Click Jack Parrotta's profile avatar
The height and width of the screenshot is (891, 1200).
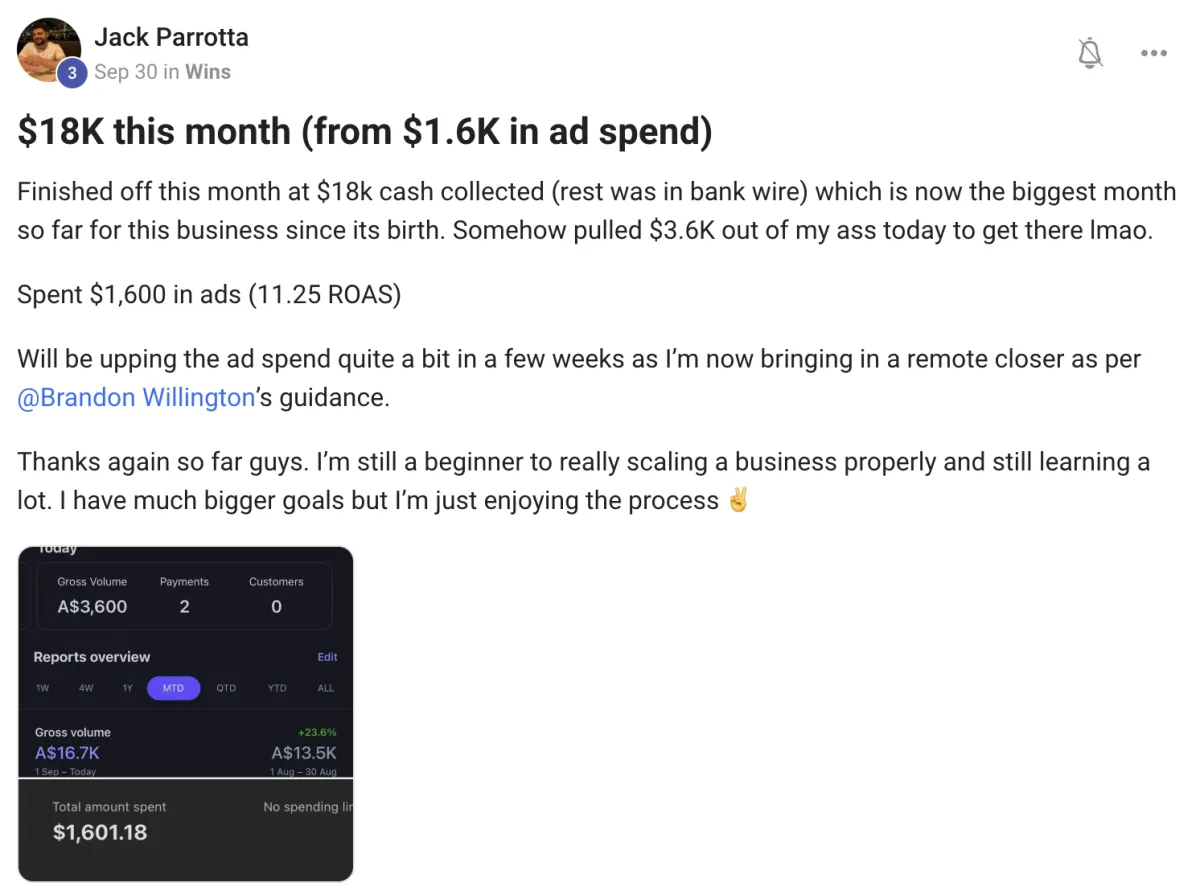pyautogui.click(x=49, y=49)
